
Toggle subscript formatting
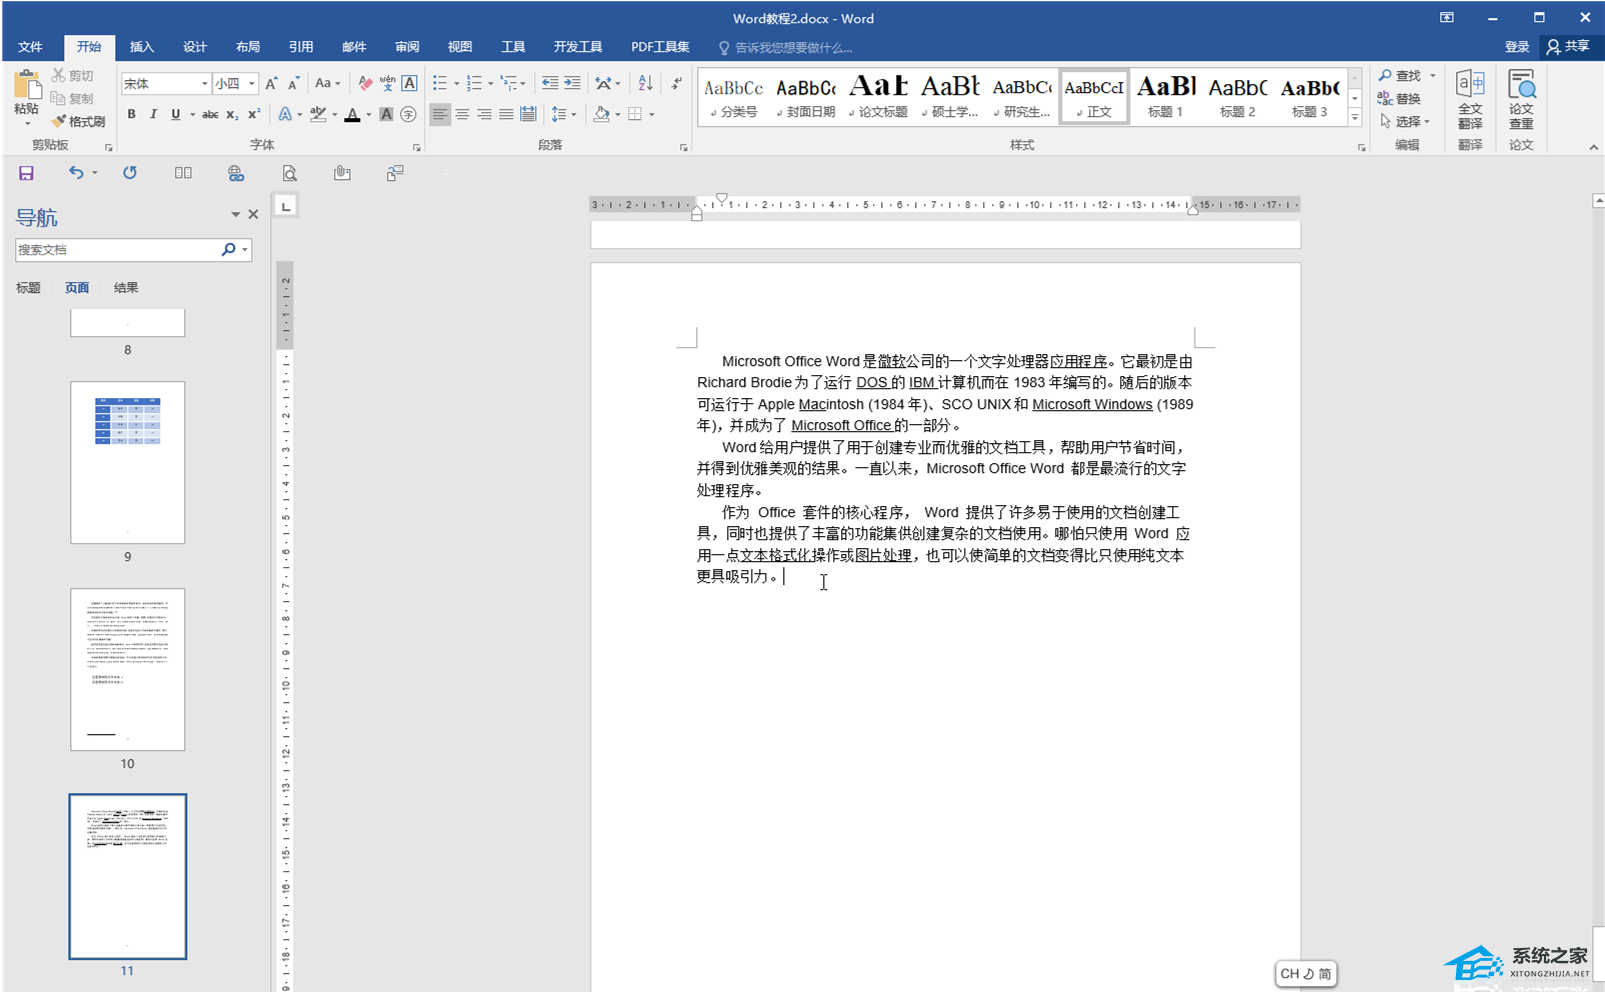tap(232, 115)
